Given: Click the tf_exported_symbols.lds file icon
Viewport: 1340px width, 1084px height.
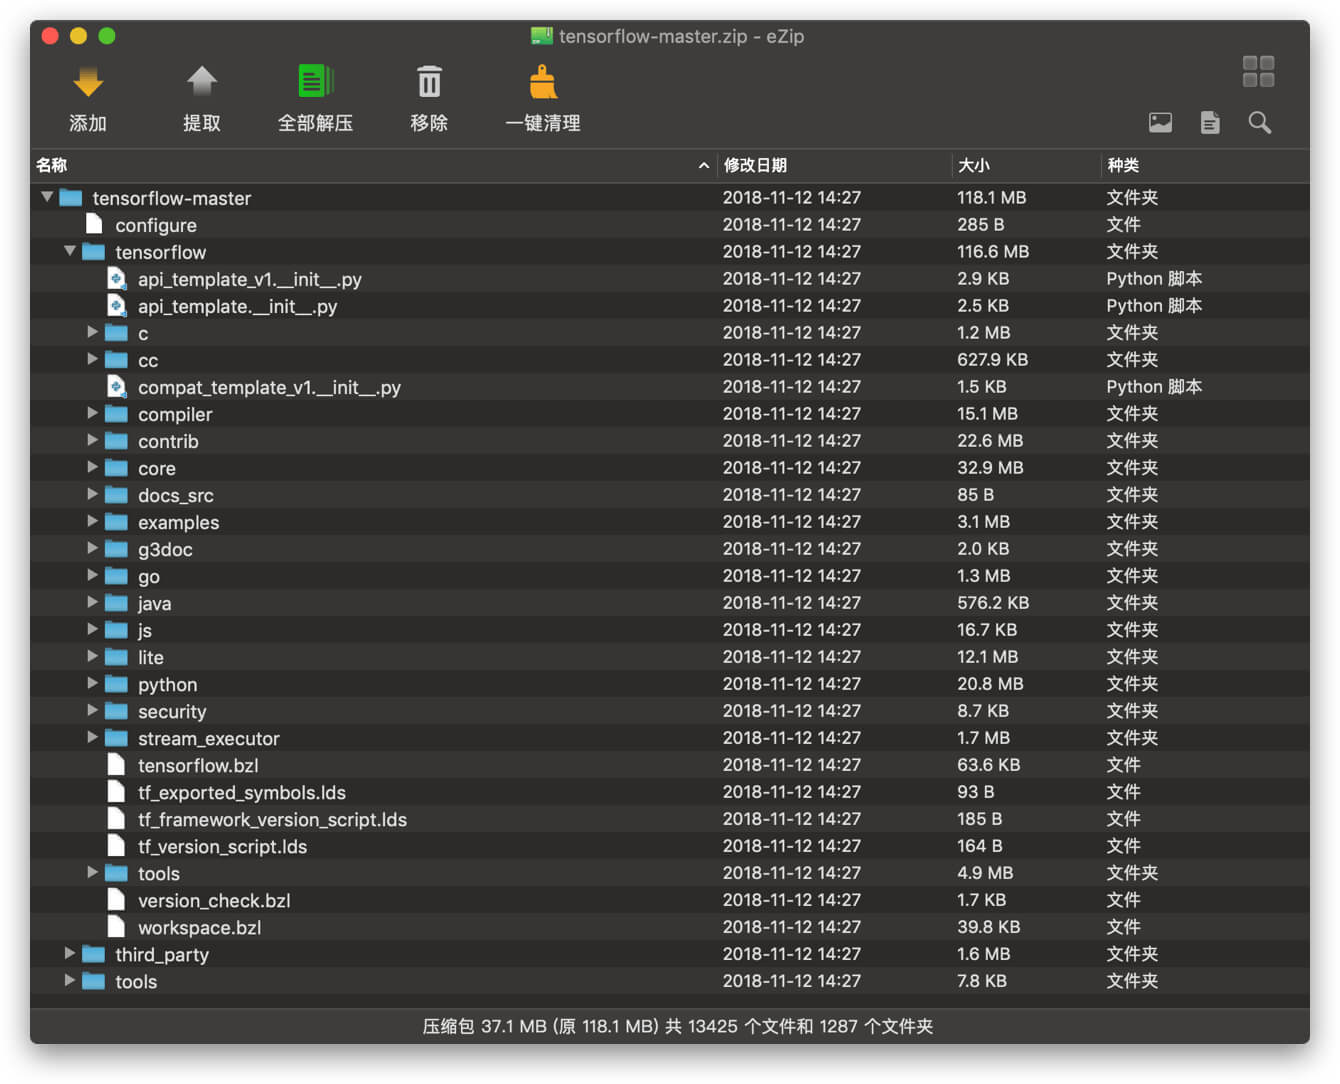Looking at the screenshot, I should (x=117, y=791).
